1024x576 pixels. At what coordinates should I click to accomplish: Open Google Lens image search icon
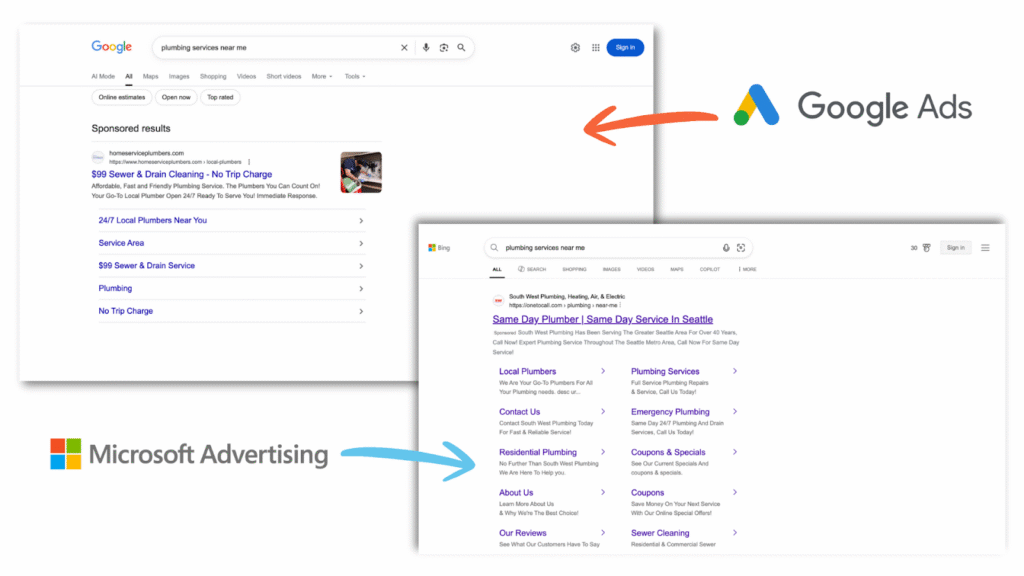444,48
